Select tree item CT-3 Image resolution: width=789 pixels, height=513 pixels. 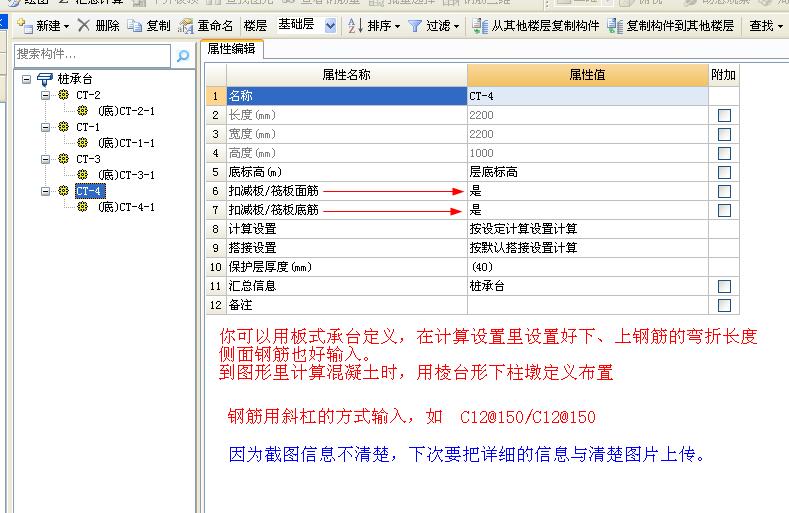[88, 159]
